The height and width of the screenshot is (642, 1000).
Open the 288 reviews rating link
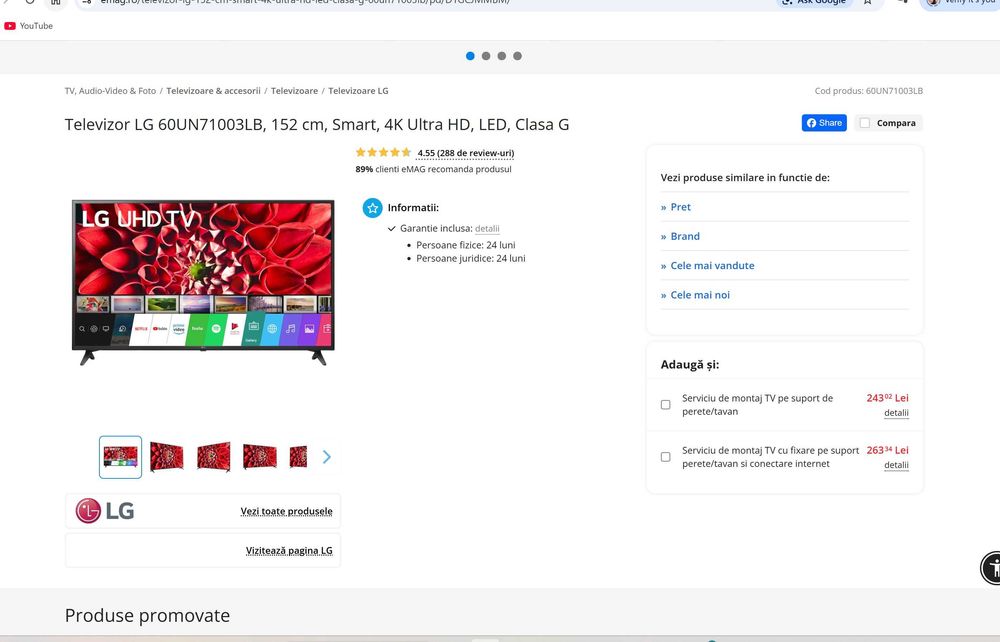pyautogui.click(x=466, y=153)
